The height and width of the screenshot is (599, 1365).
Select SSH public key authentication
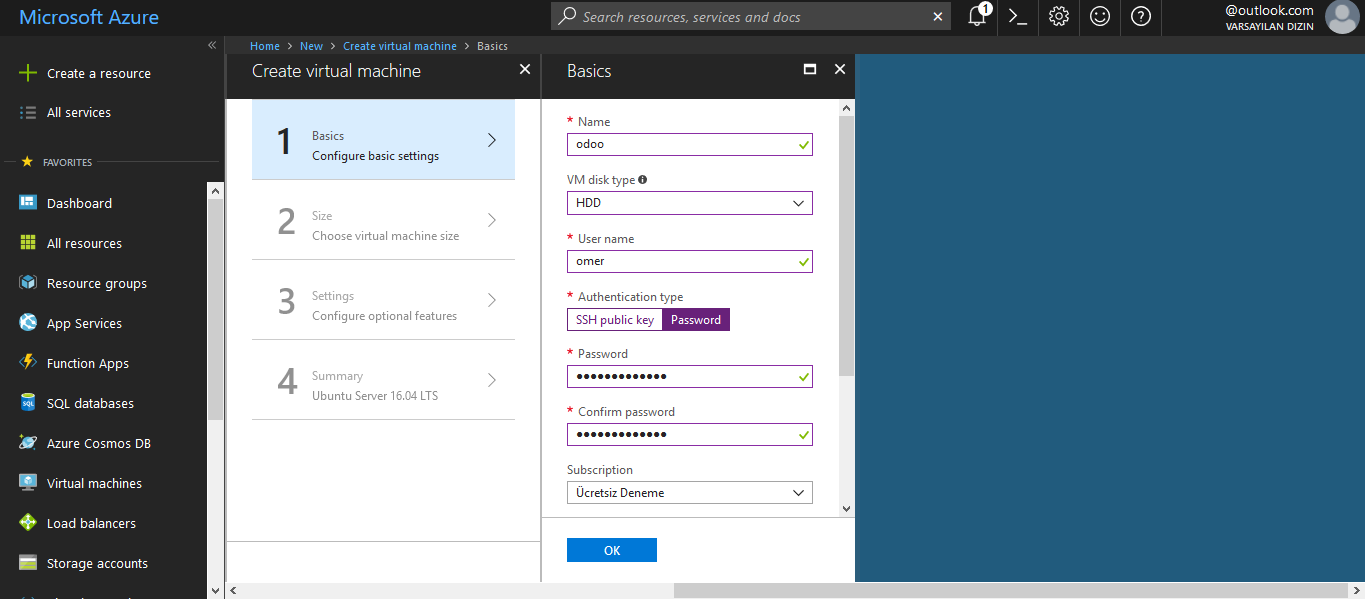click(x=615, y=320)
